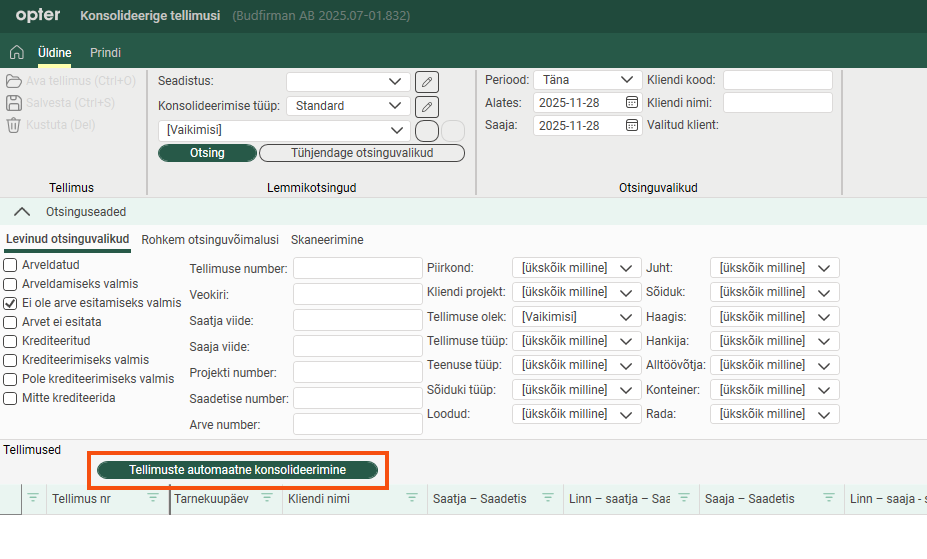Enable the Arveldatud checkbox

tap(11, 266)
